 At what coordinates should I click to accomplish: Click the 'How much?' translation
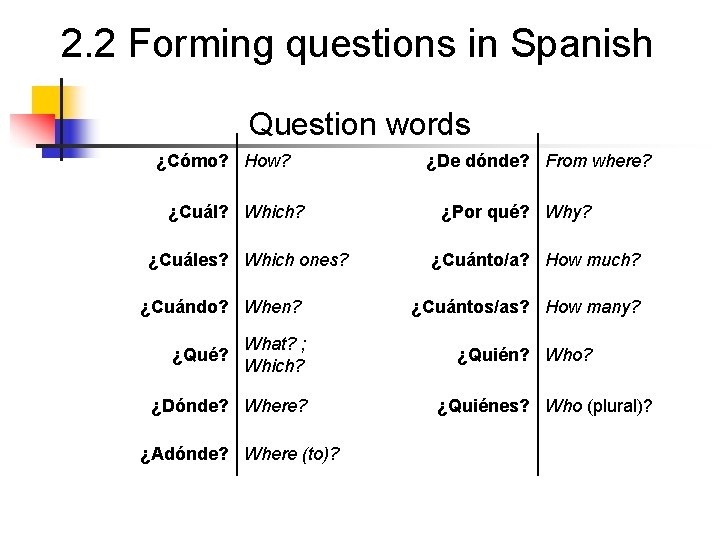tap(593, 260)
